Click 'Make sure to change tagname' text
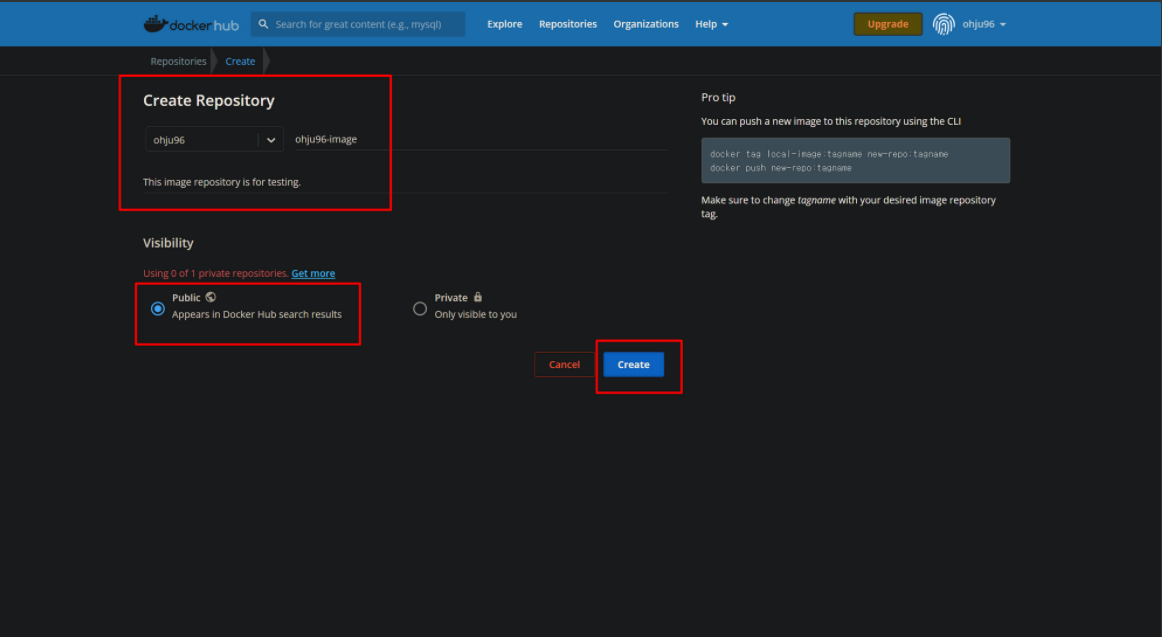 pos(849,207)
